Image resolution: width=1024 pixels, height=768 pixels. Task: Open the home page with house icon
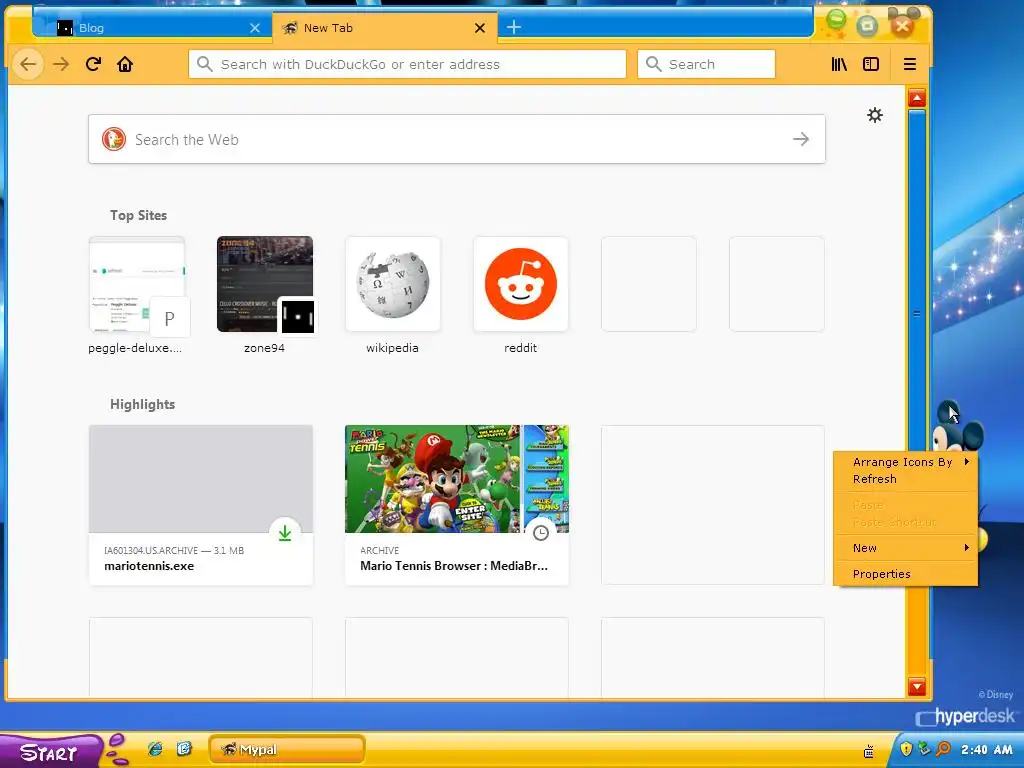(125, 64)
